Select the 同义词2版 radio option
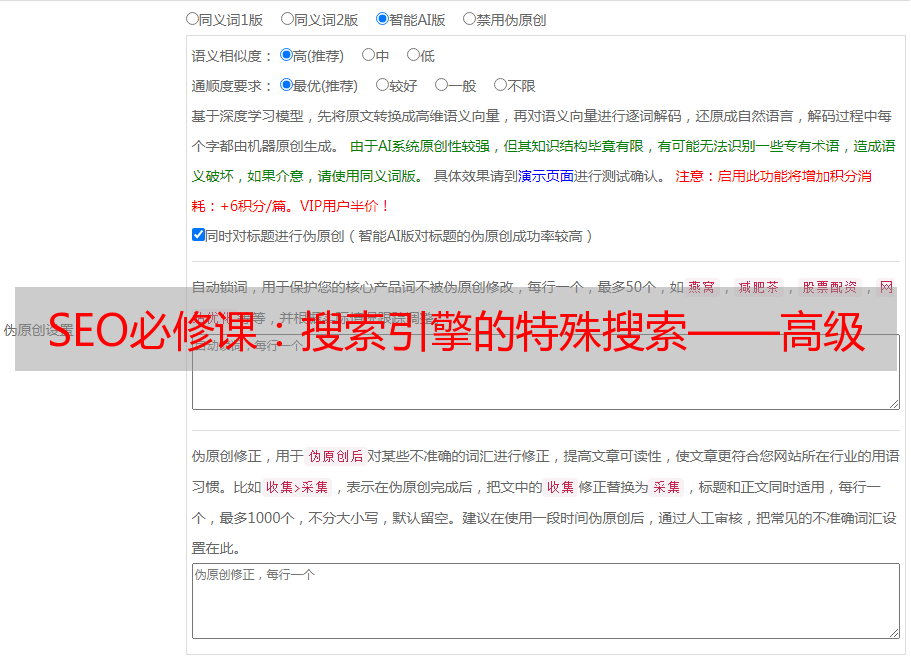The height and width of the screenshot is (658, 911). [x=287, y=19]
